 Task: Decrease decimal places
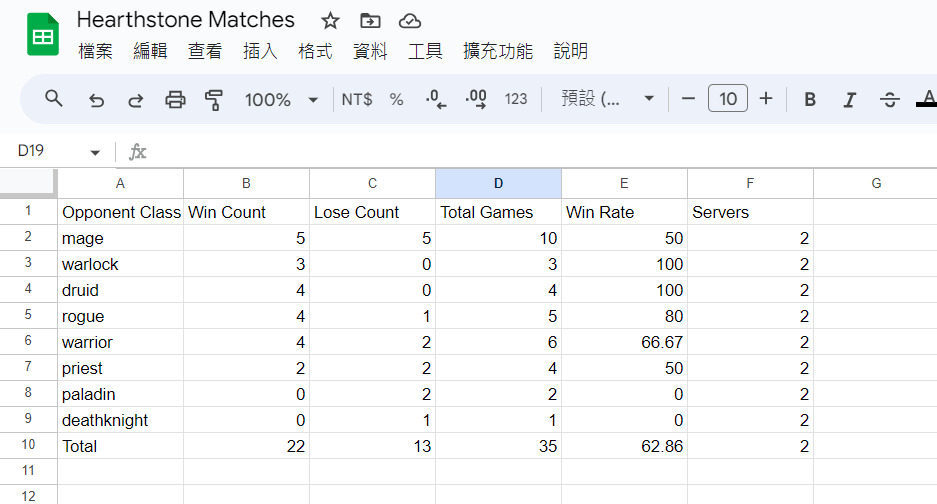(x=436, y=99)
